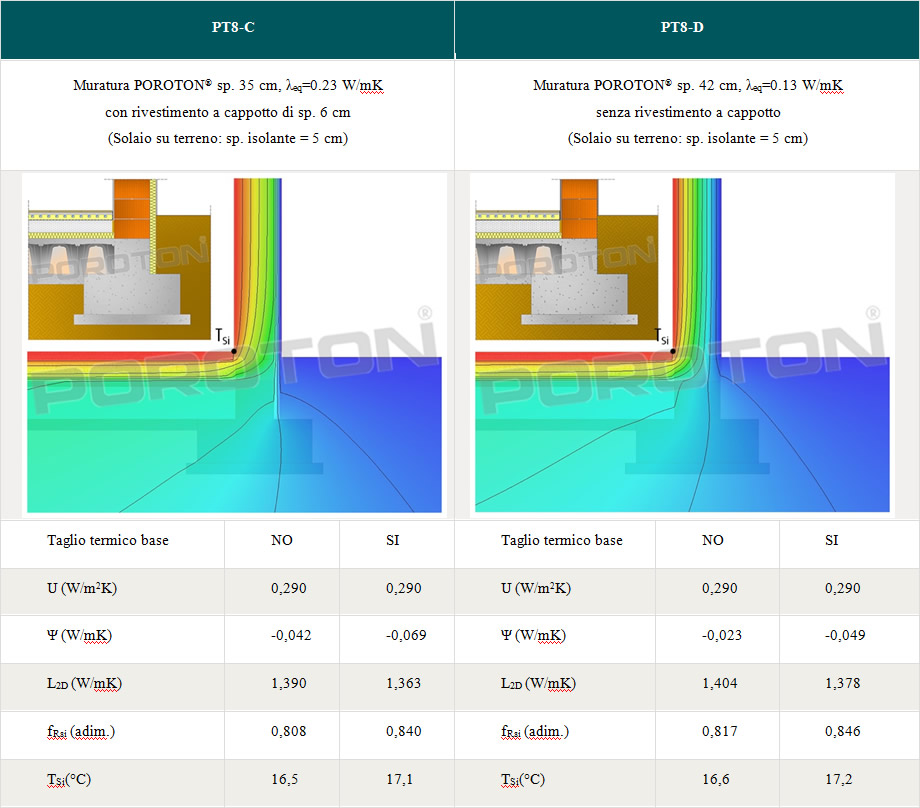Click the 'Ψ (W/mK)' row label for PT8-D
This screenshot has height=808, width=920.
[533, 635]
